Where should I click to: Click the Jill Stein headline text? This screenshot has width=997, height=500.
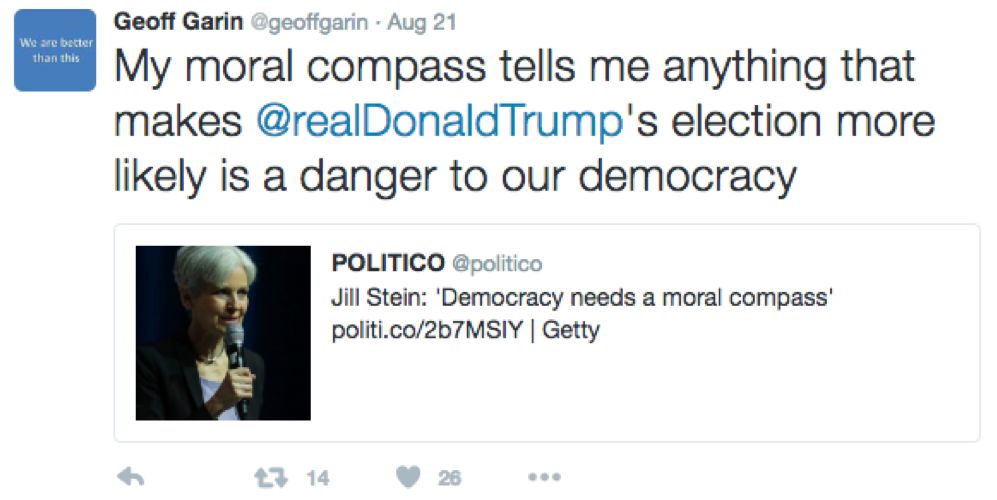click(582, 297)
